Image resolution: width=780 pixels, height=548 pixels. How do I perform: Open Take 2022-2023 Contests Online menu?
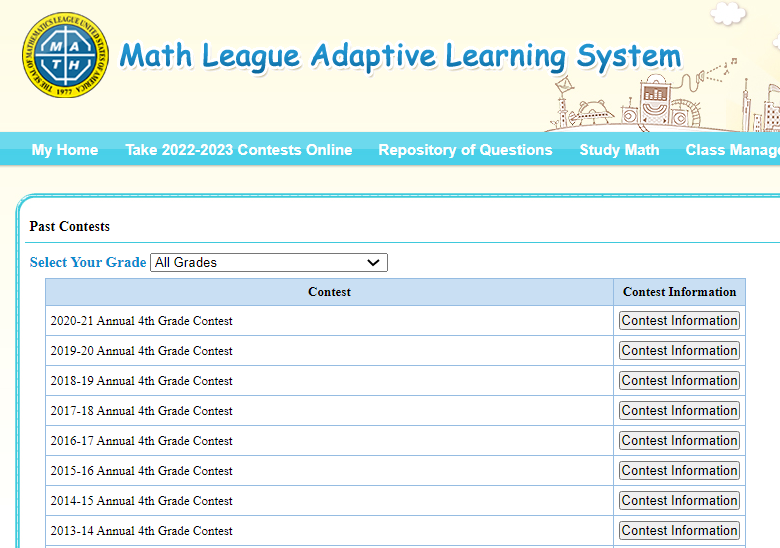pos(239,150)
